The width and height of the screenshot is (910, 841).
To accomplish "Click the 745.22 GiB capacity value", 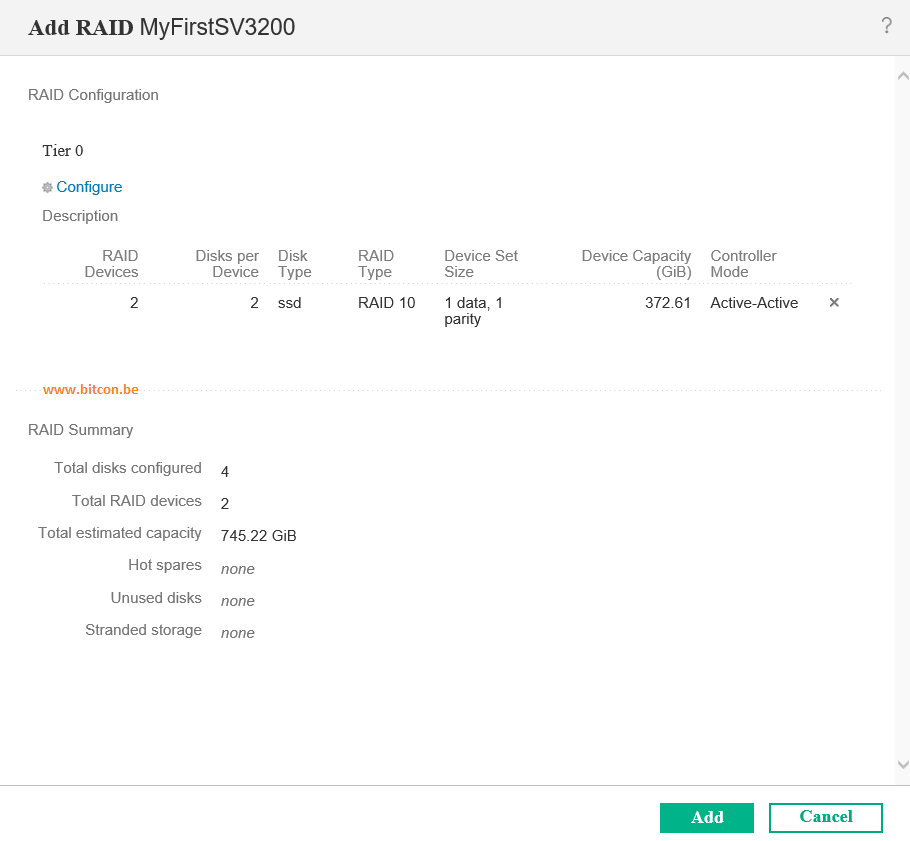I will click(258, 536).
